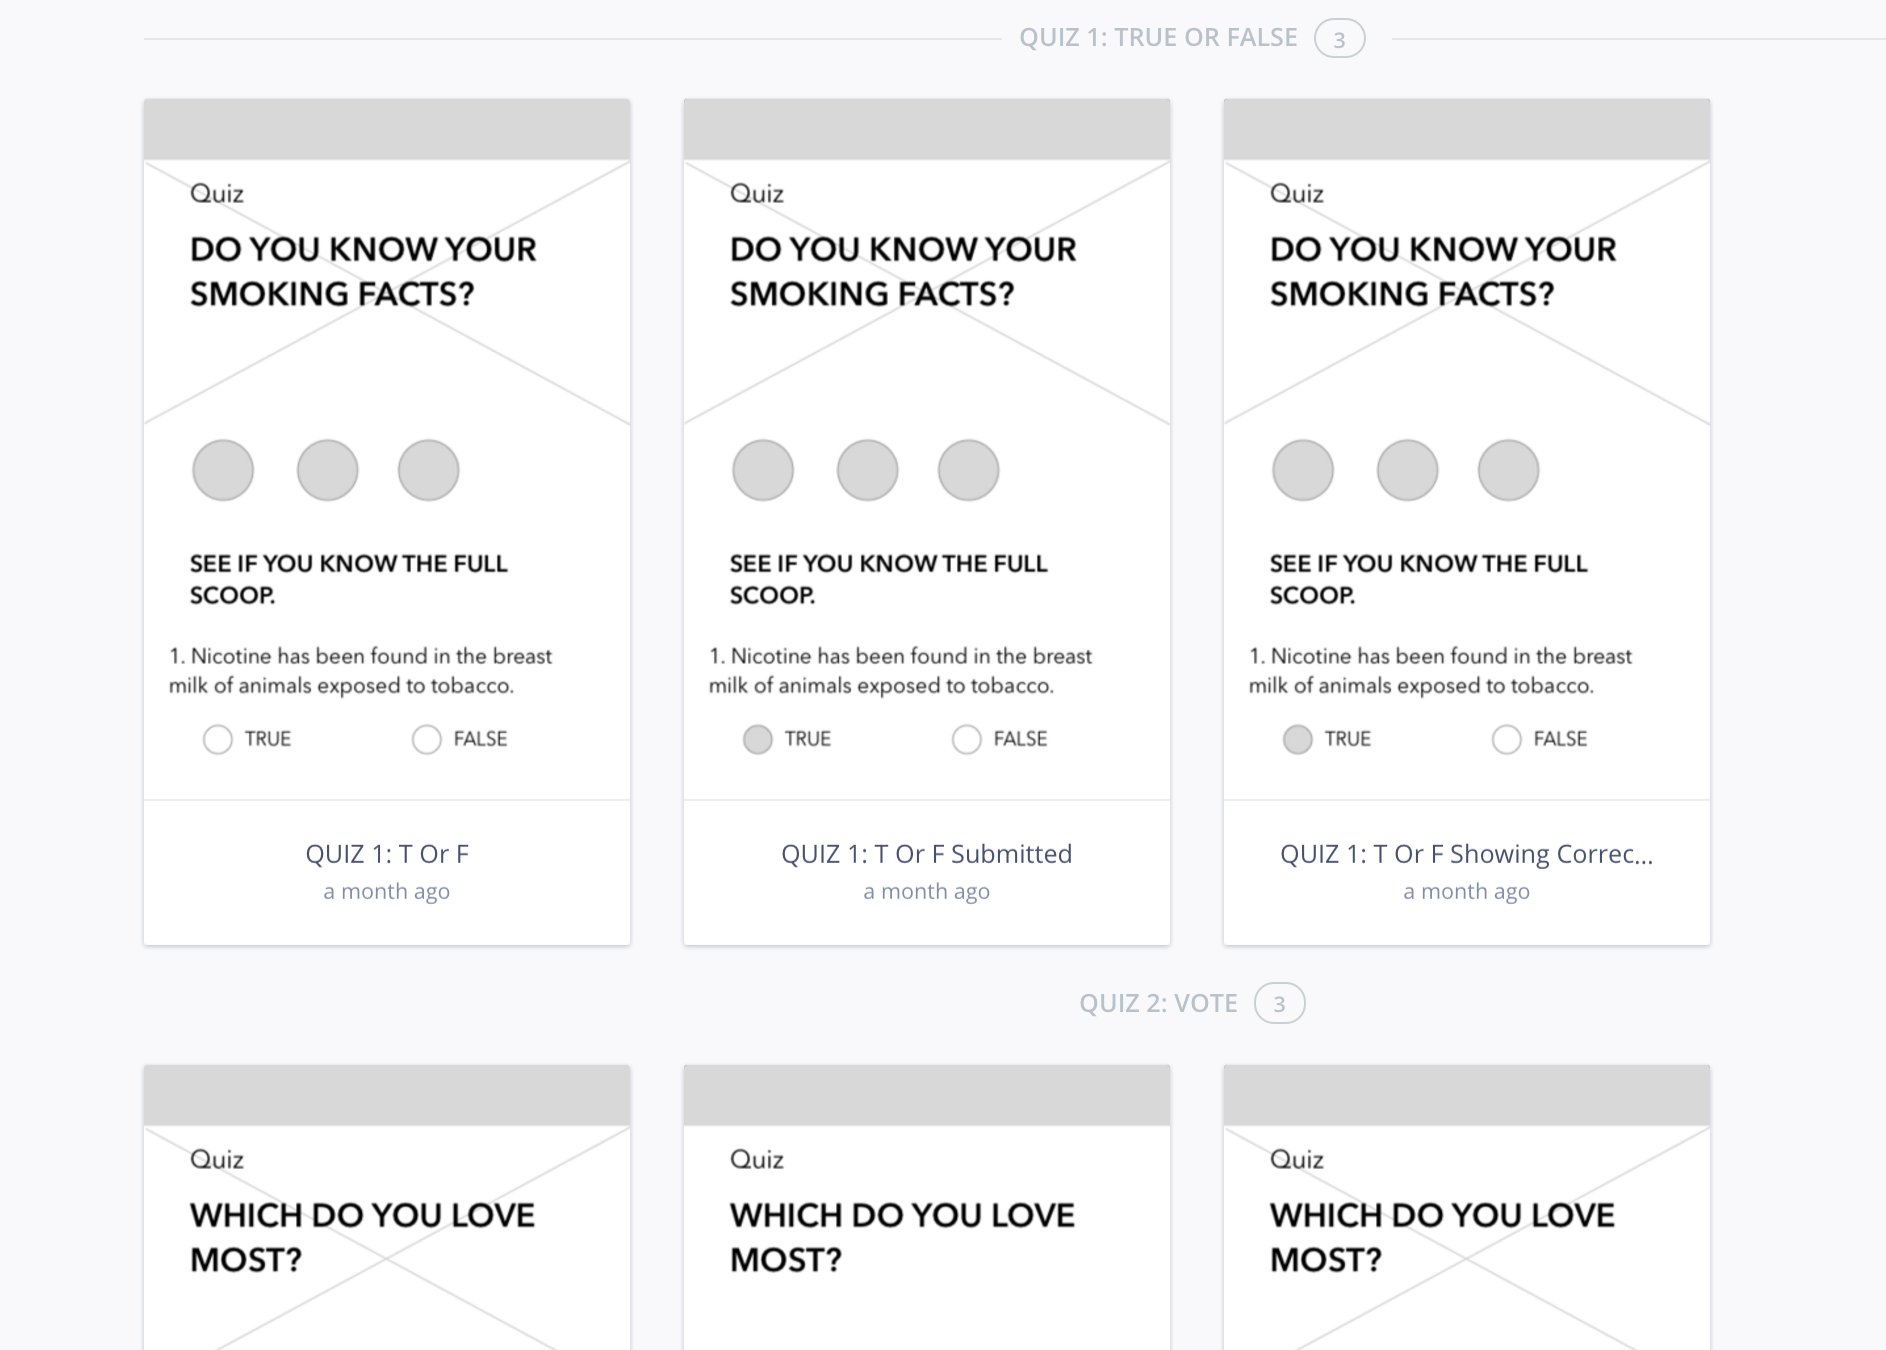This screenshot has height=1350, width=1886.
Task: Click first circle placeholder in QUIZ 1: T Or F card
Action: 223,470
